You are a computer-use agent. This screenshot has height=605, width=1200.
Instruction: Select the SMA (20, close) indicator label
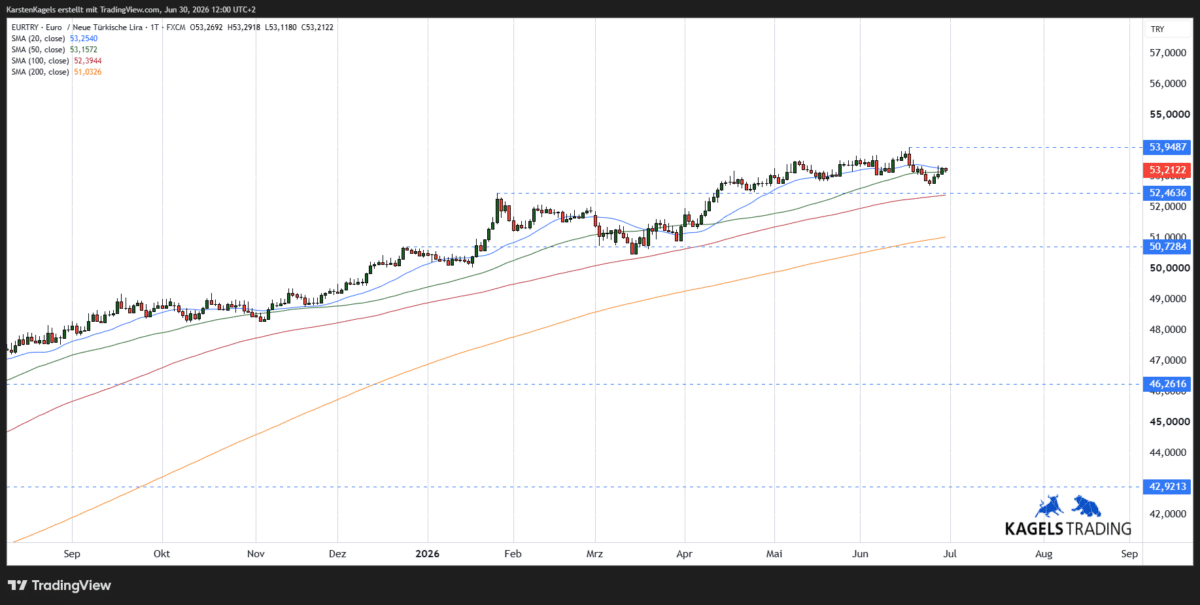tap(37, 38)
